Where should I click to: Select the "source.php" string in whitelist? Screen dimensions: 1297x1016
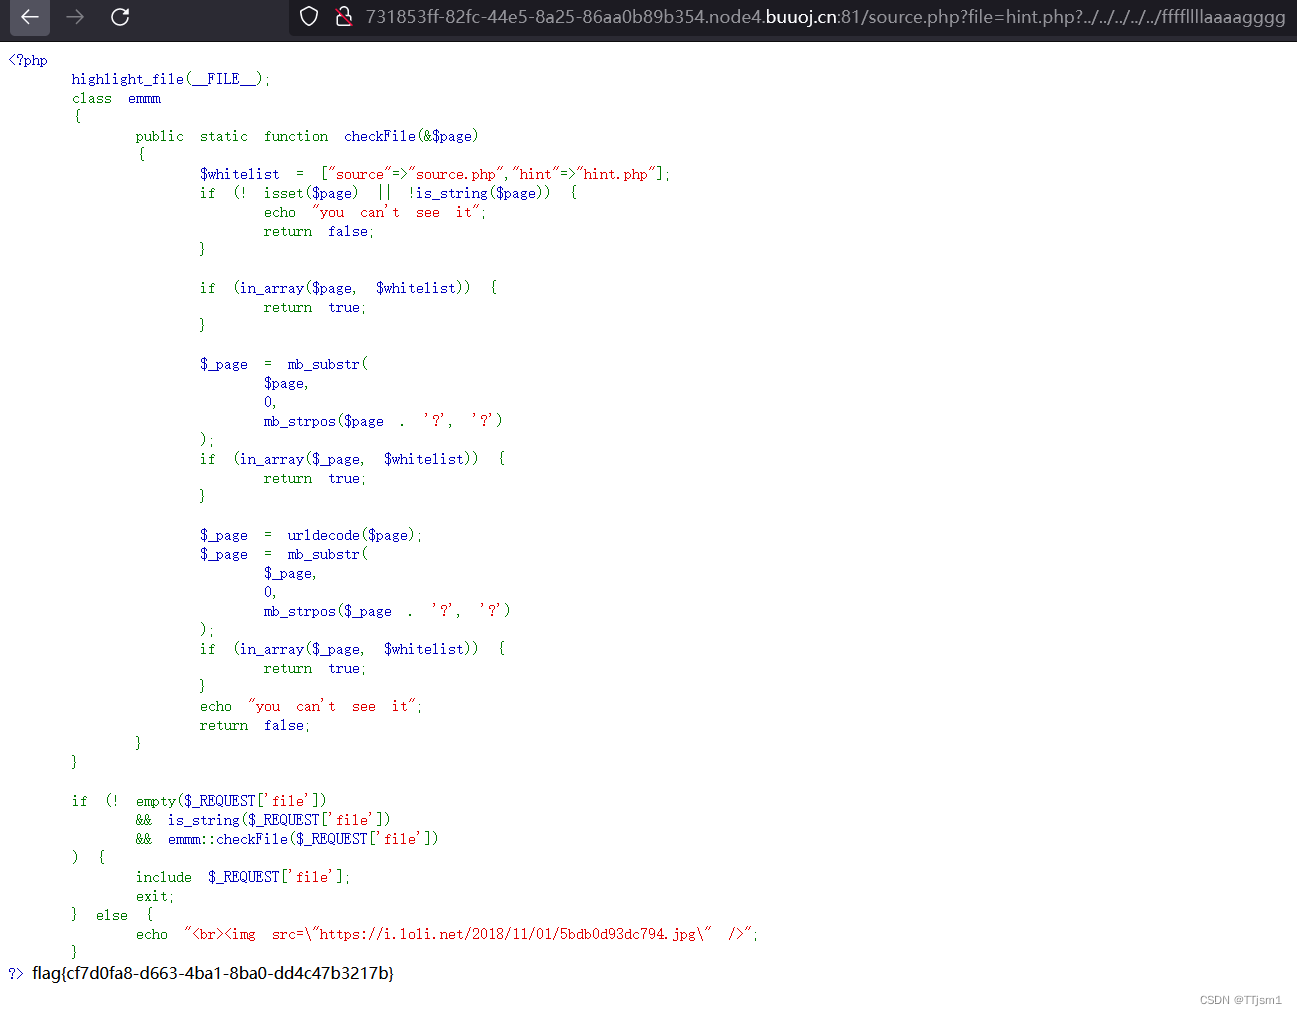coord(456,174)
